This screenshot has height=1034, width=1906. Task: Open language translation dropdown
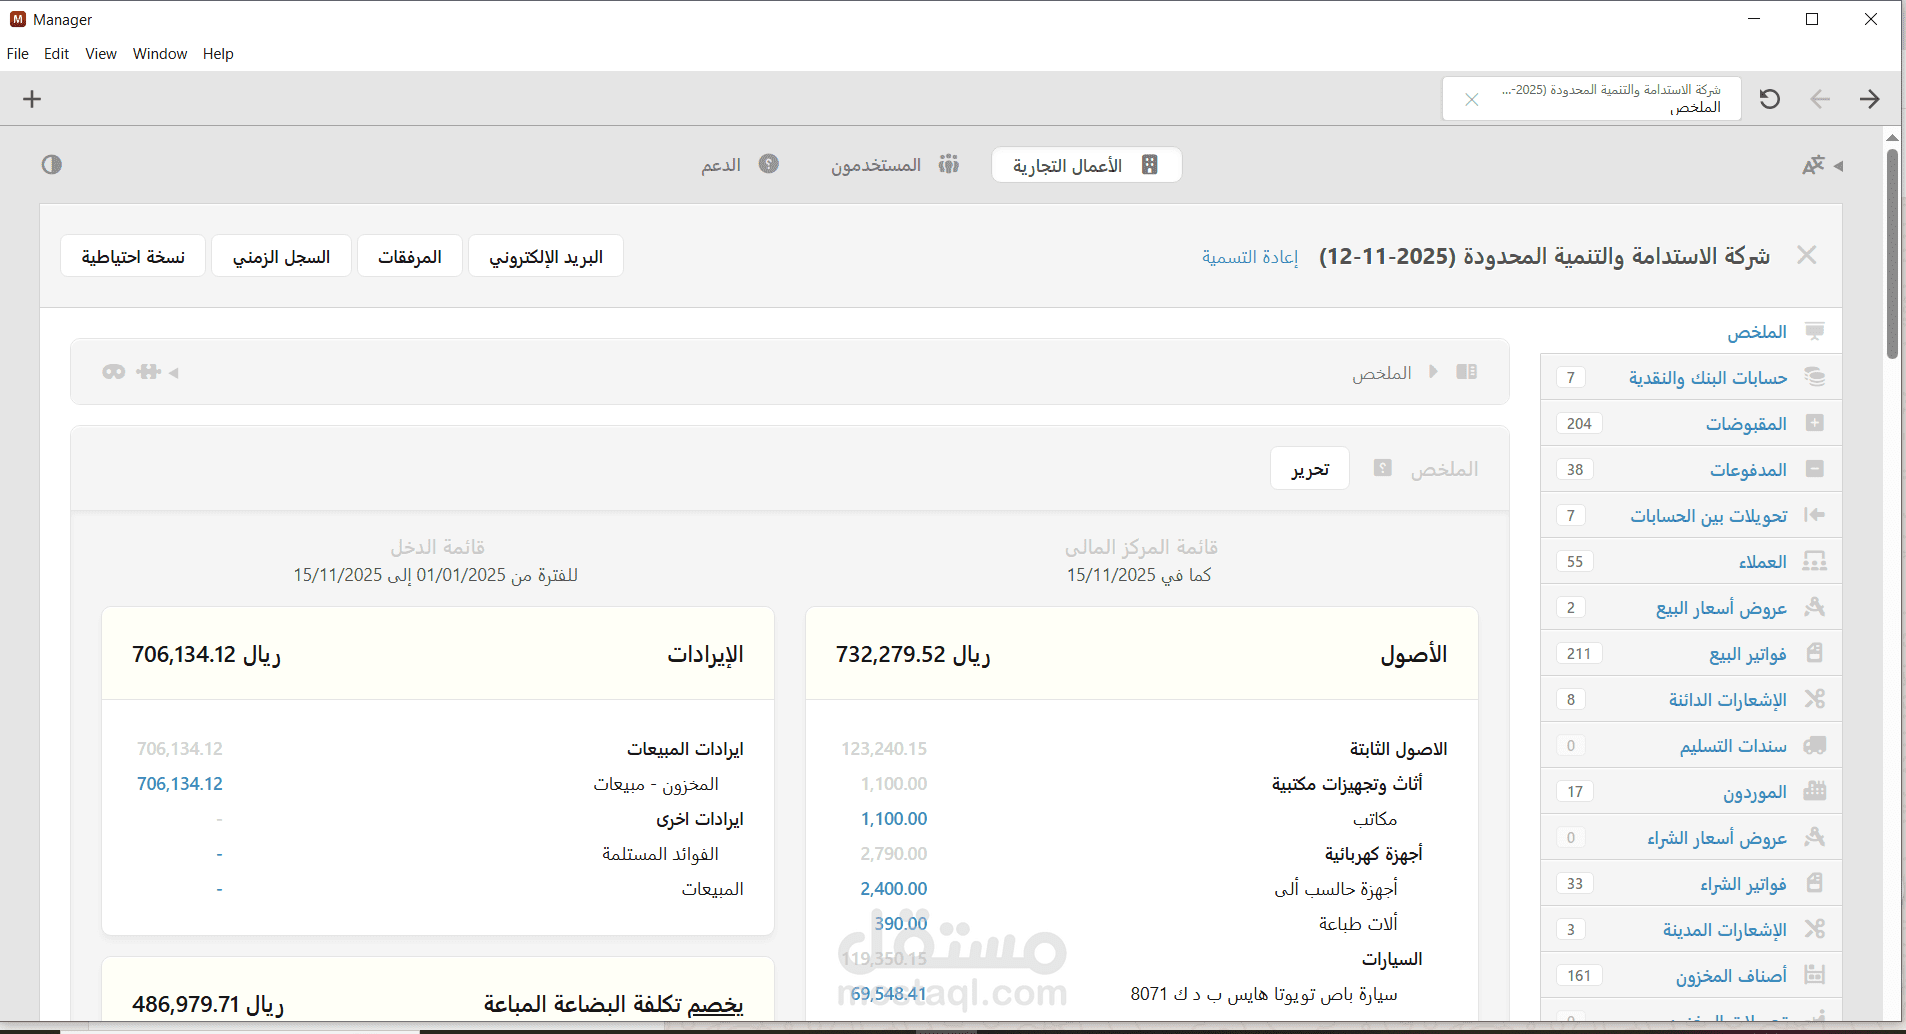1822,165
